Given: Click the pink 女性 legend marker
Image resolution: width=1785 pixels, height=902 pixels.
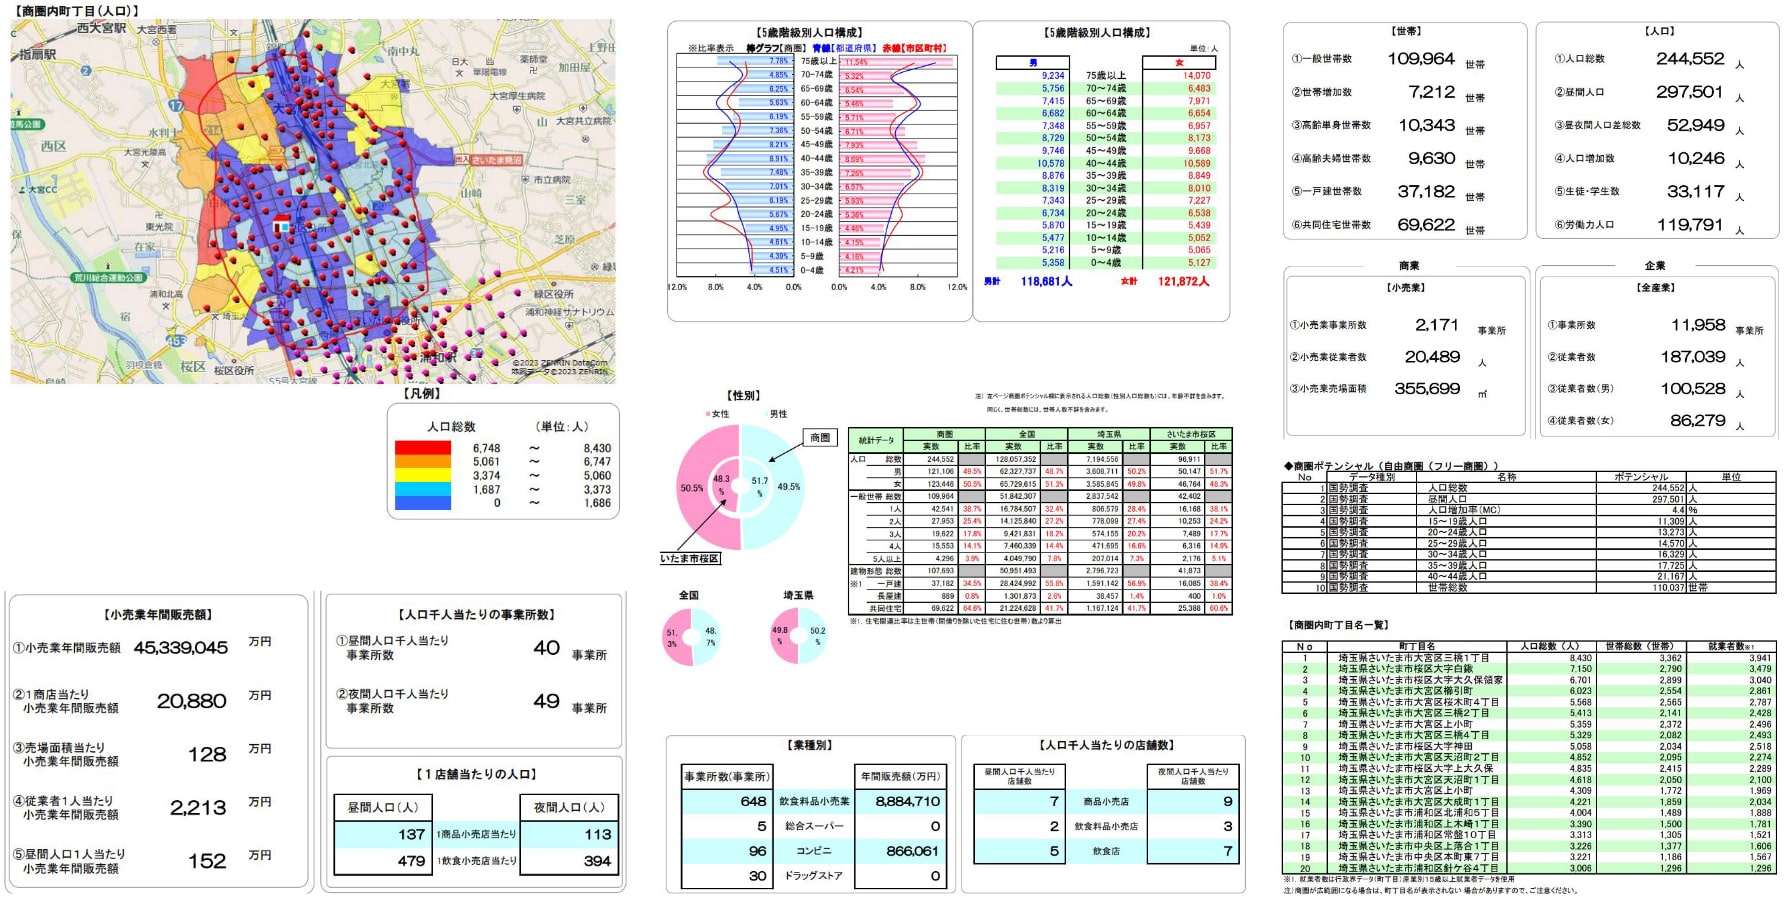Looking at the screenshot, I should 709,414.
